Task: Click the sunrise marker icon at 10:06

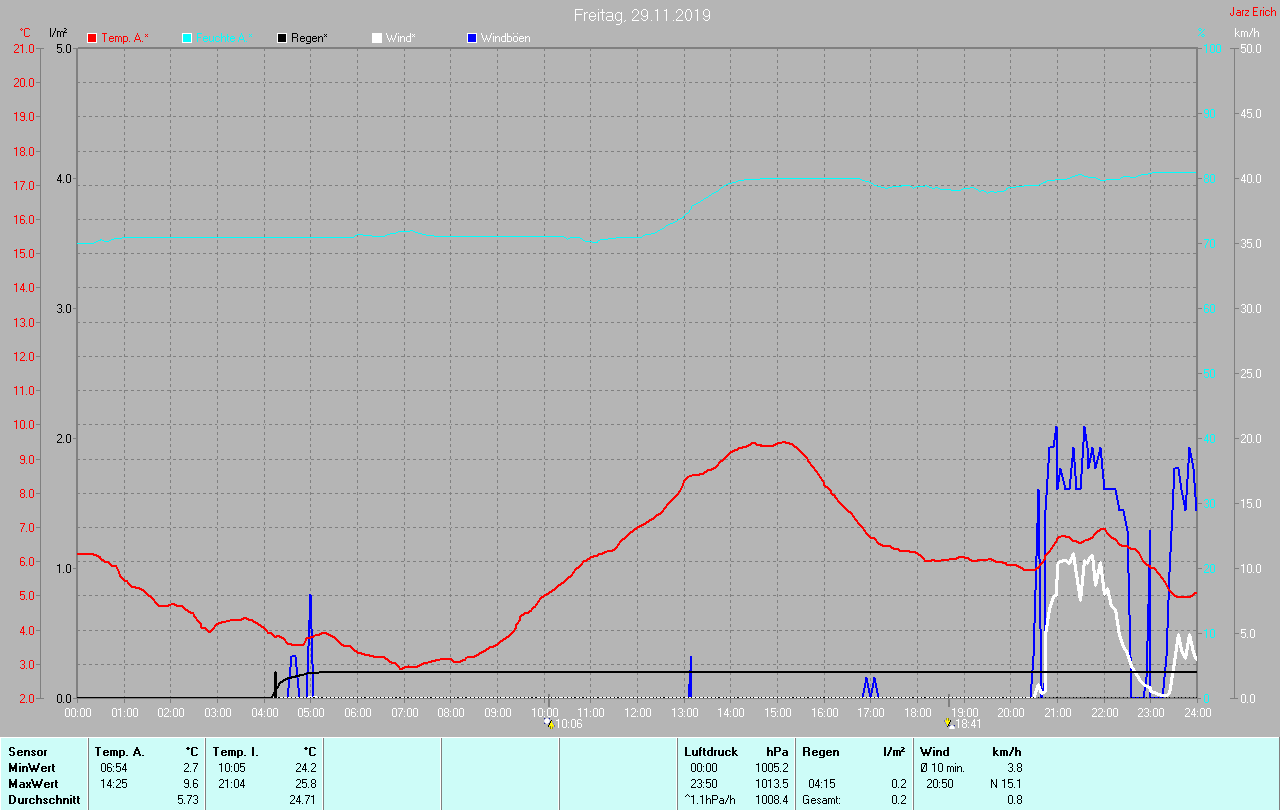Action: [548, 723]
